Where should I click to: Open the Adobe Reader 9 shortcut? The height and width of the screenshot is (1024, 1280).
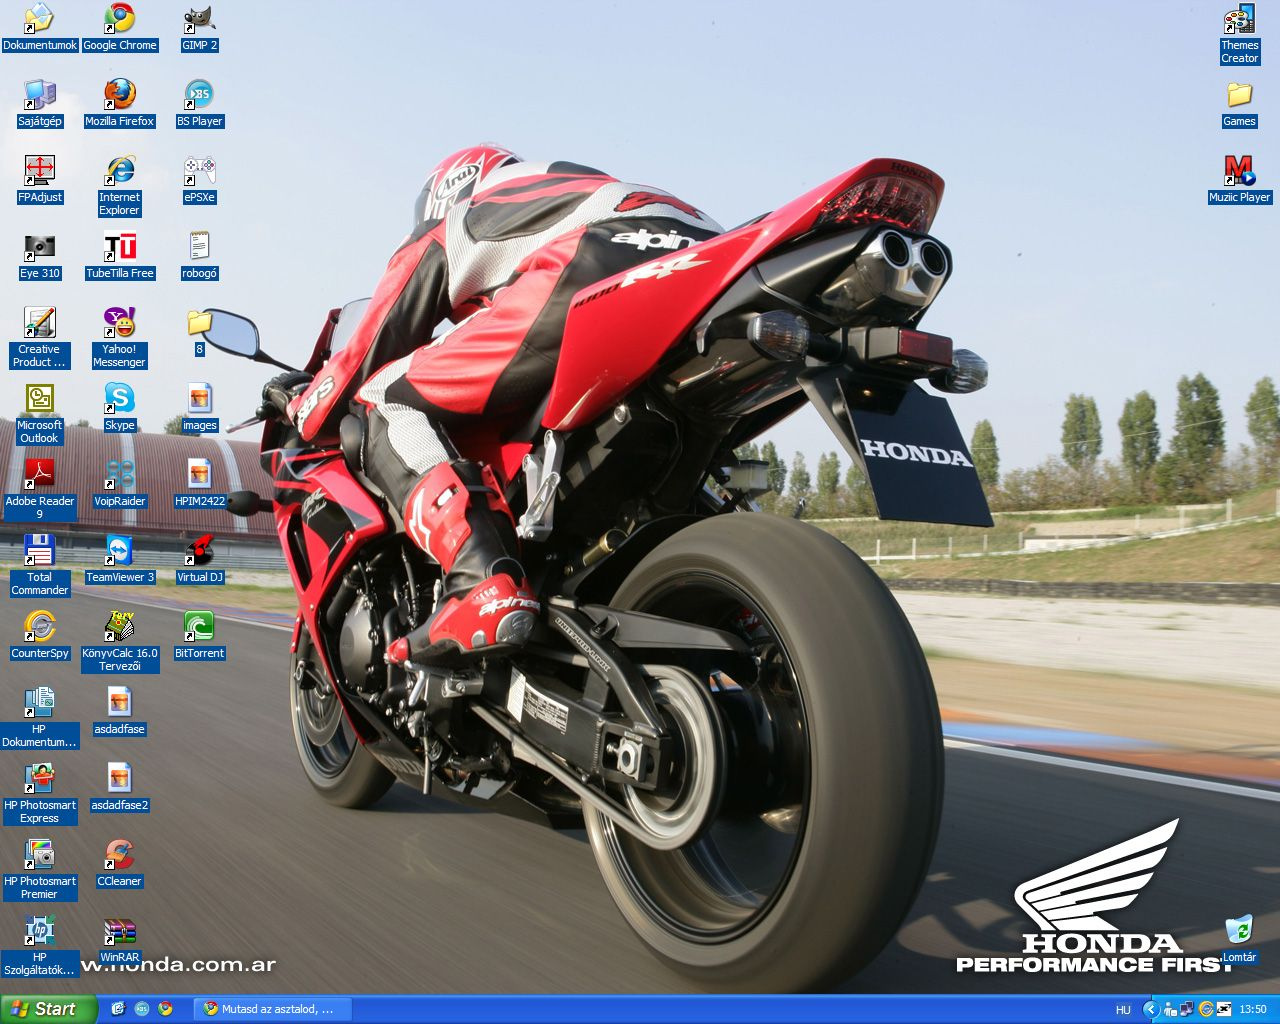pos(39,490)
